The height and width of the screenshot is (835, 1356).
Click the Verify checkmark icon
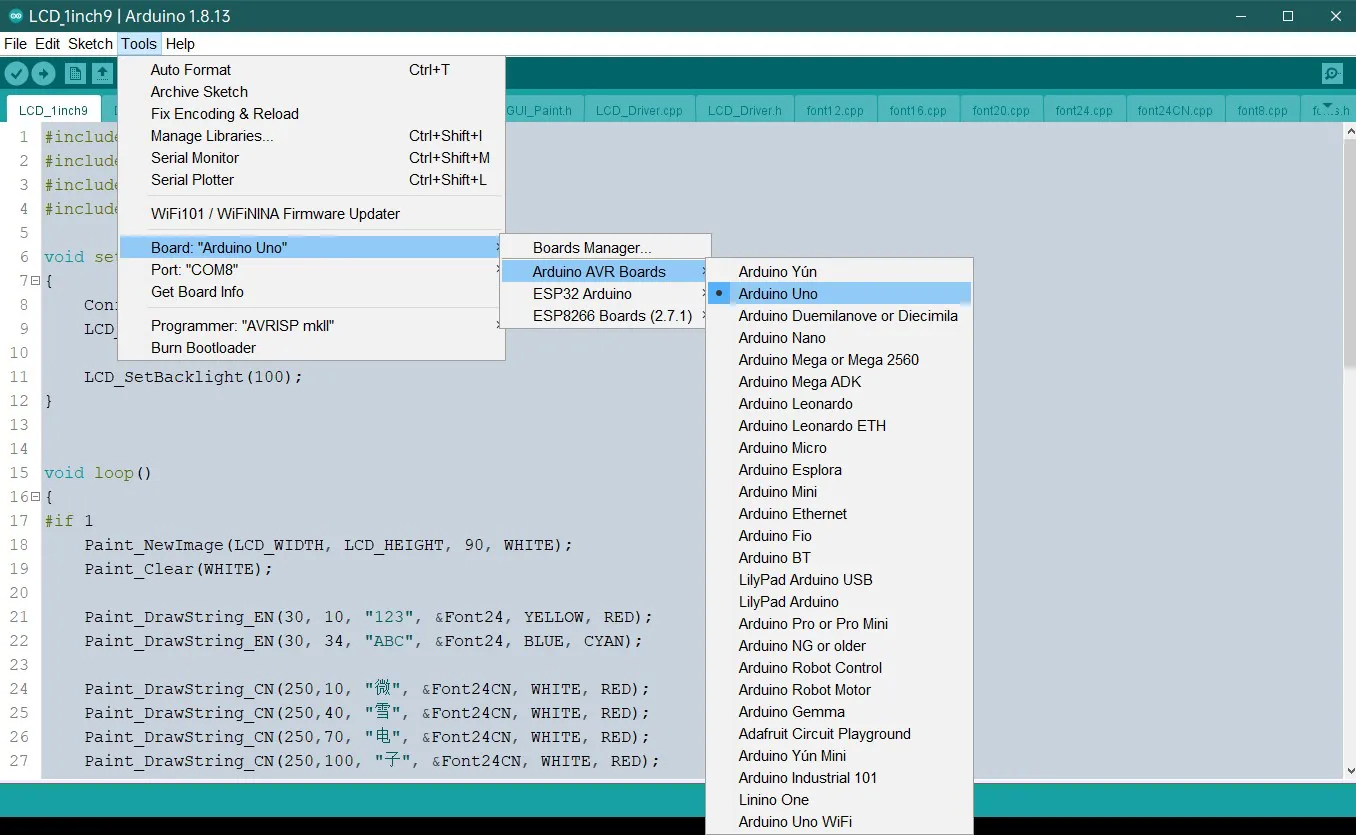coord(16,73)
